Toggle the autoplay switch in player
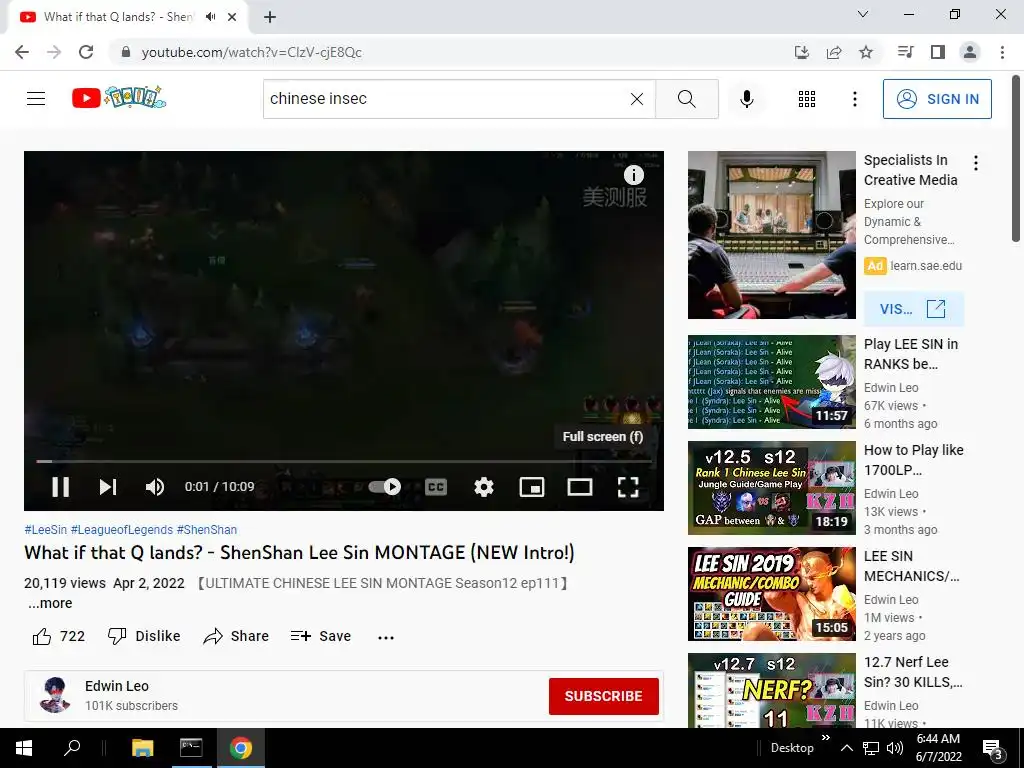This screenshot has width=1024, height=768. click(x=385, y=487)
